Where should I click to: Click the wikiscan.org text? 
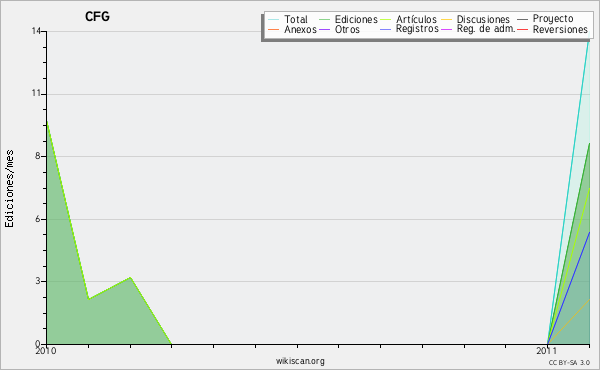tap(300, 361)
